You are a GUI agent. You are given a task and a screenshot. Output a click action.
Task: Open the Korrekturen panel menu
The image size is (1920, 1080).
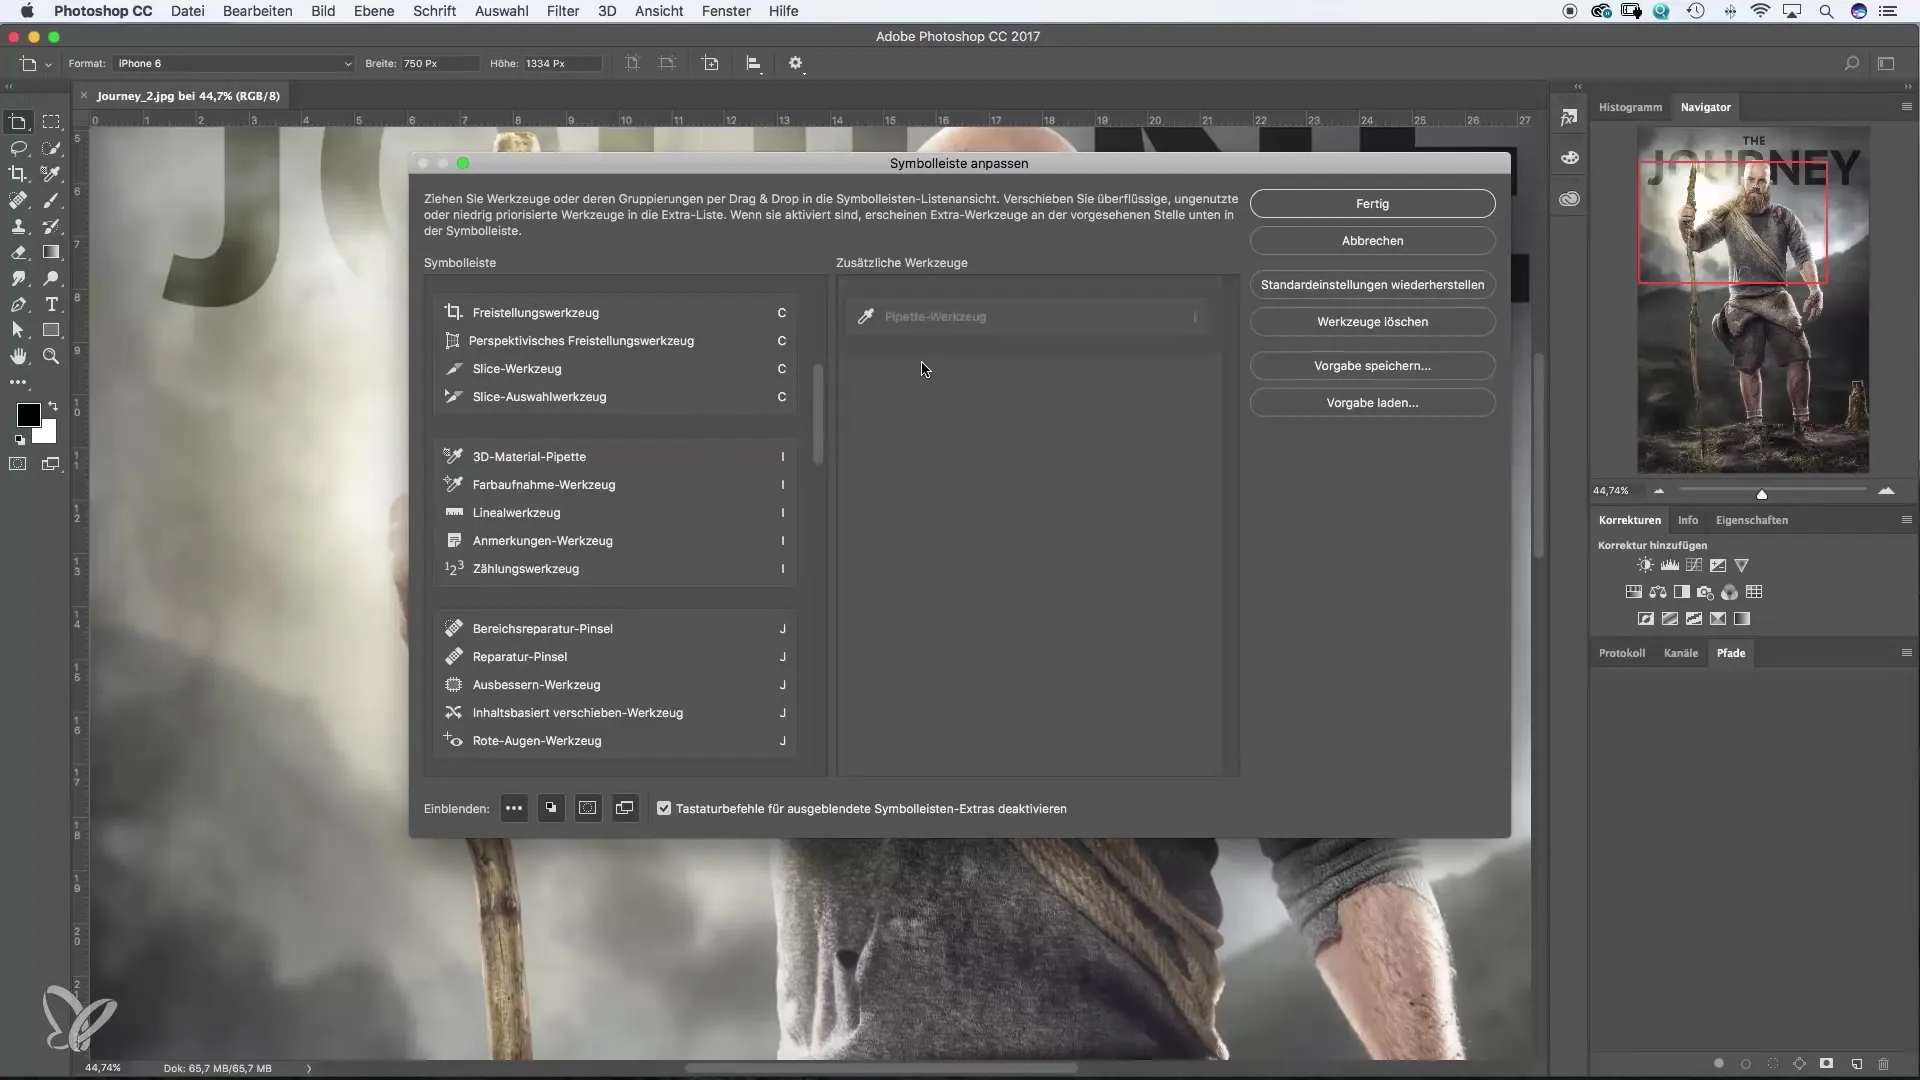(1906, 520)
